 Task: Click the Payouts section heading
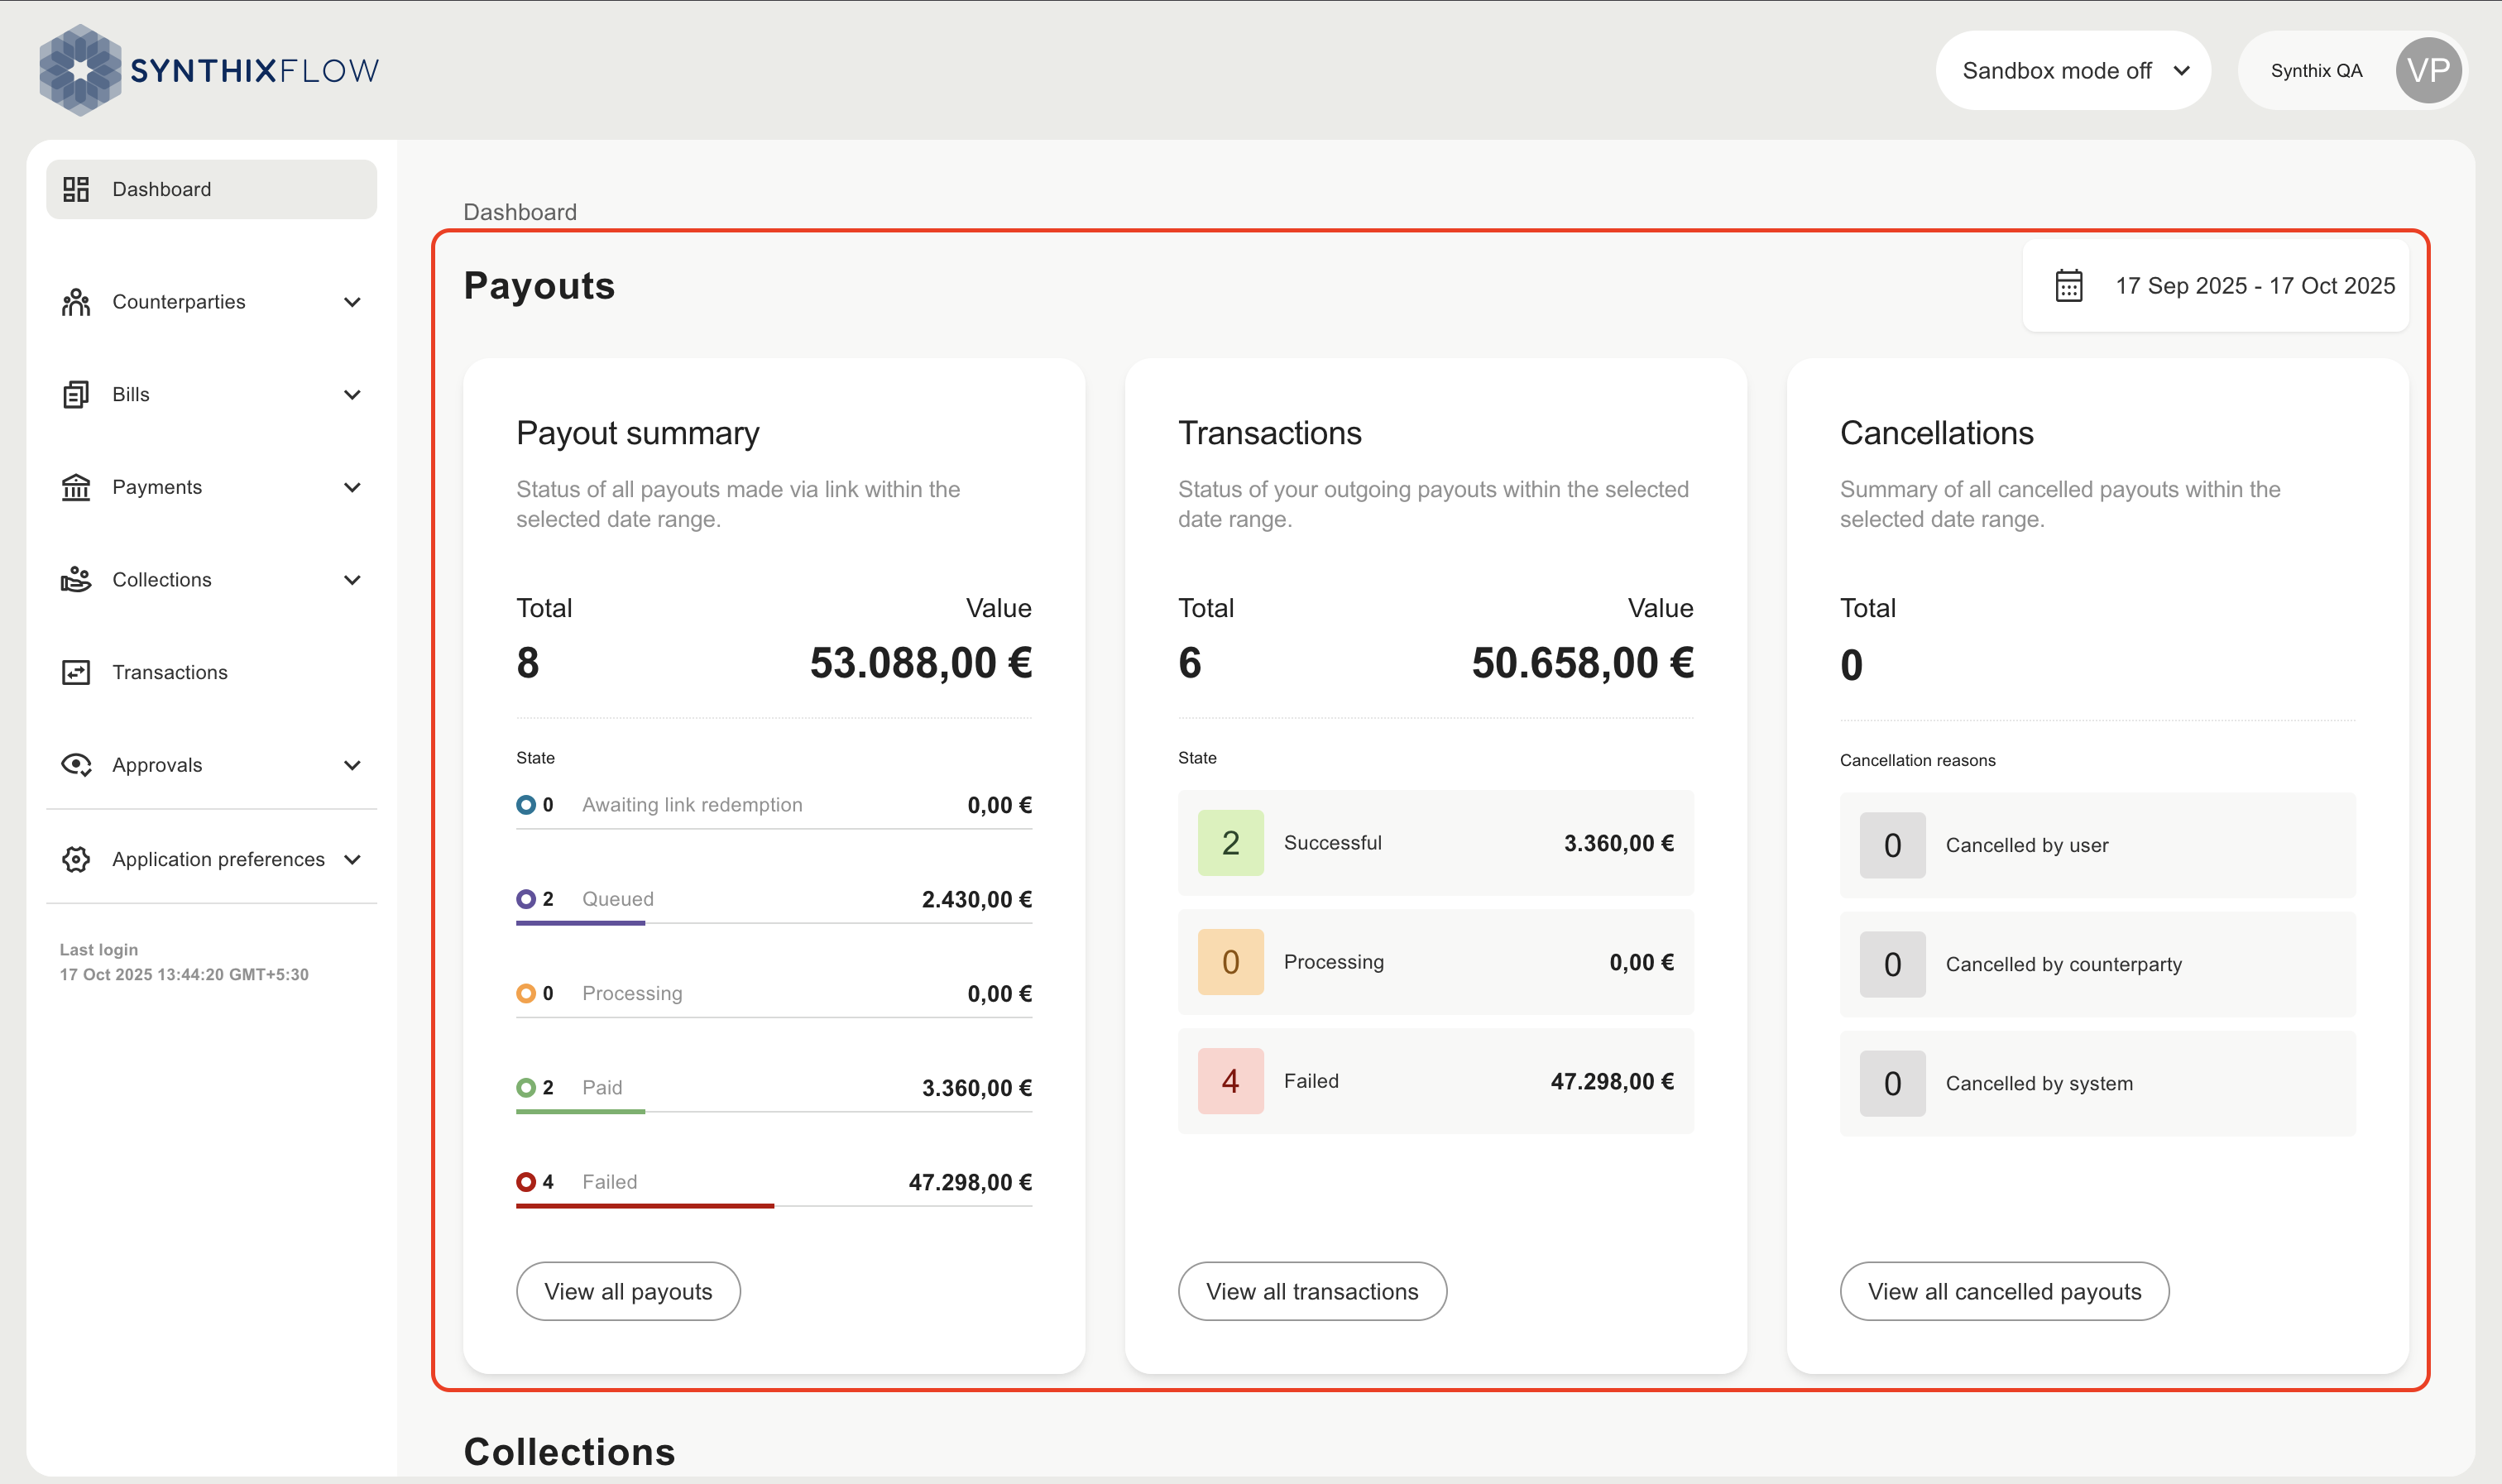[539, 286]
